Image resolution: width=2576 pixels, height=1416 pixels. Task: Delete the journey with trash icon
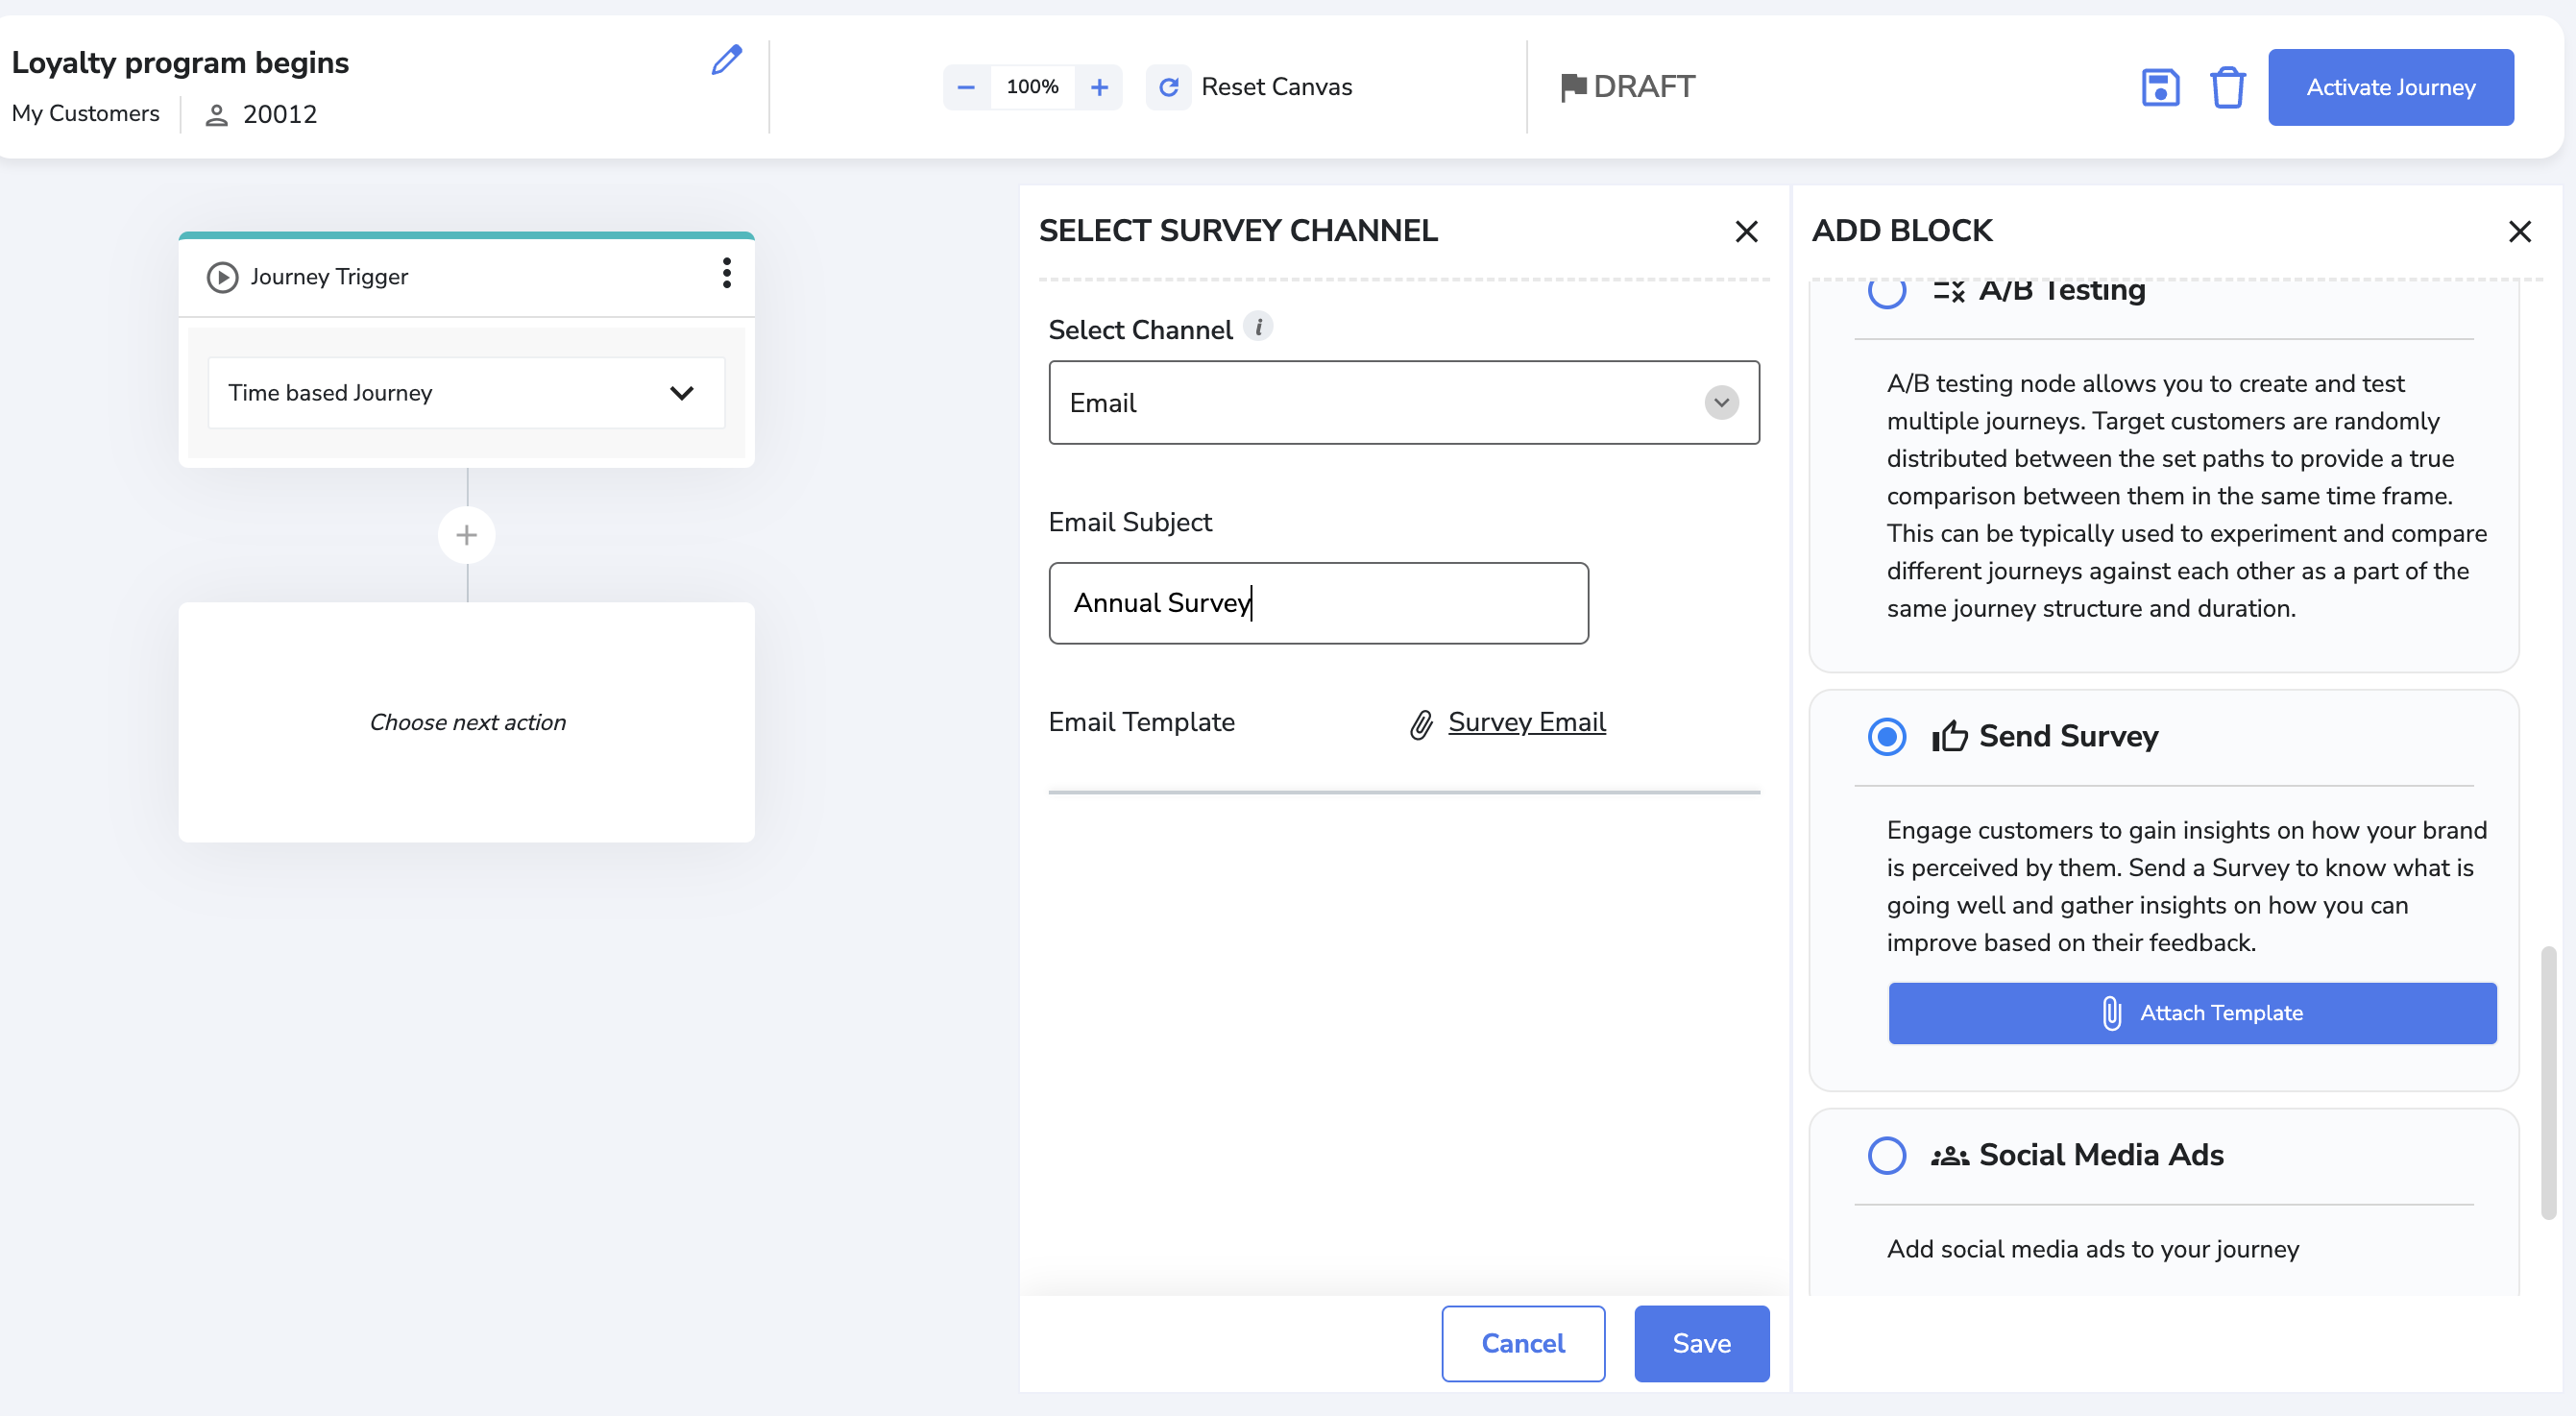tap(2227, 87)
